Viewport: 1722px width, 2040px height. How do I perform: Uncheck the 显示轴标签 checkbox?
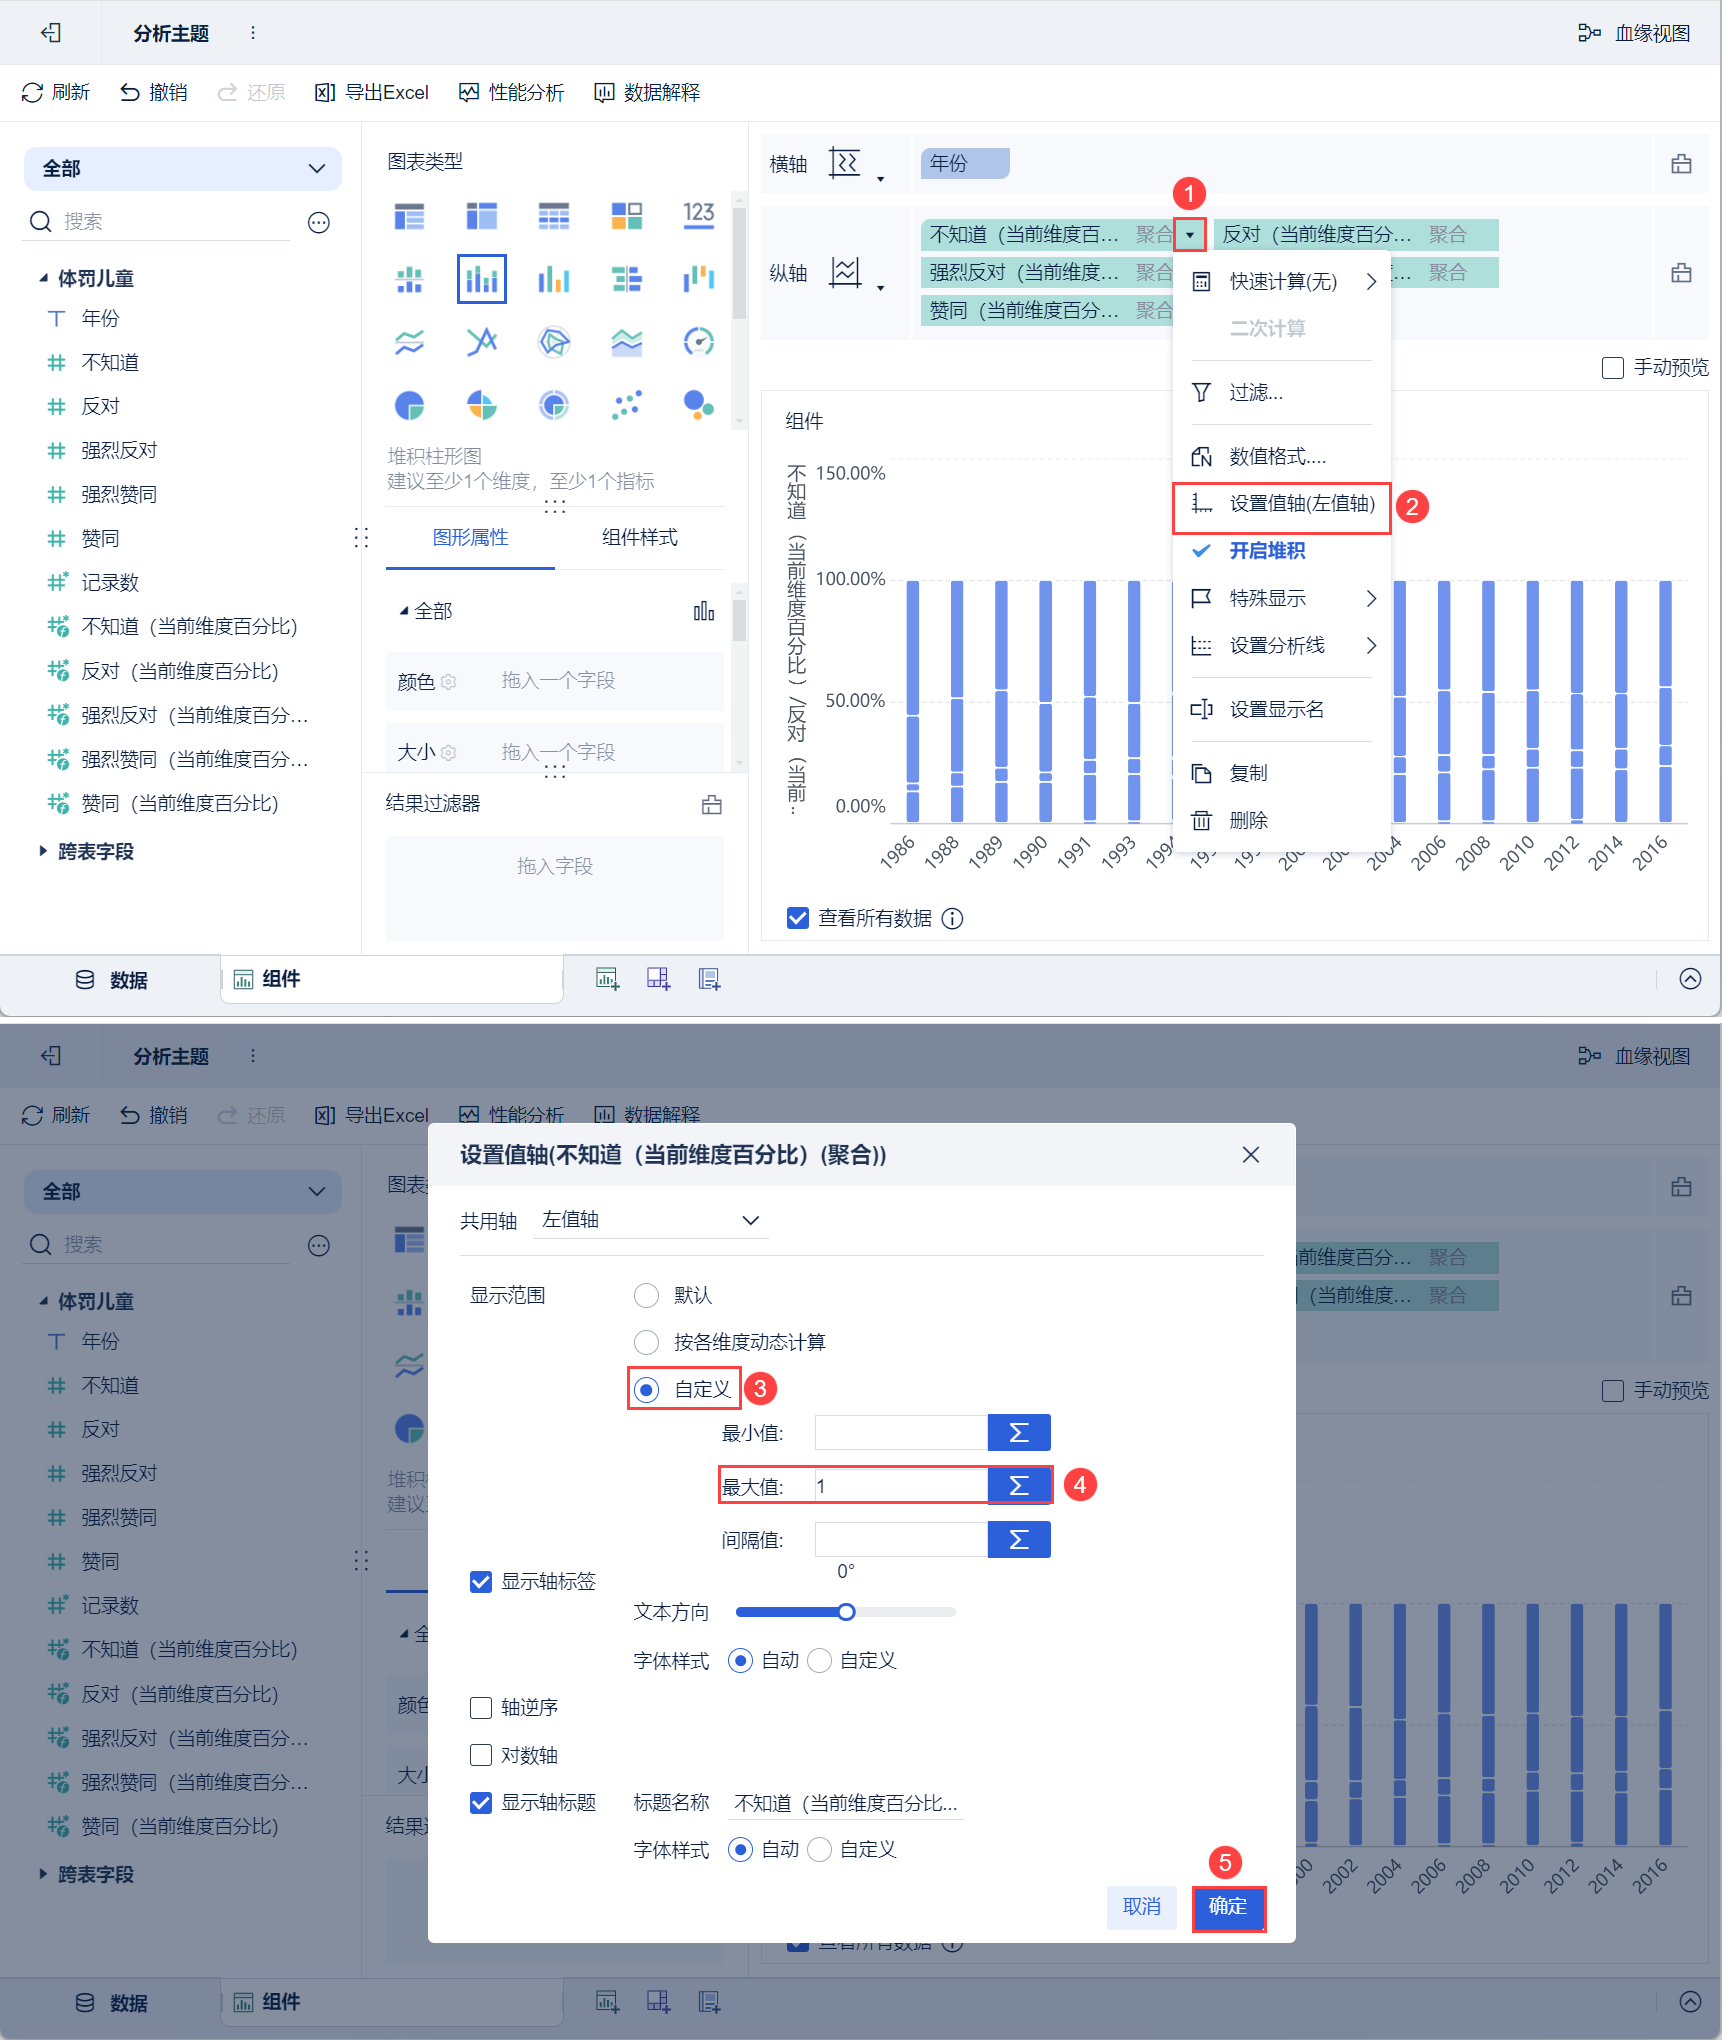tap(481, 1581)
